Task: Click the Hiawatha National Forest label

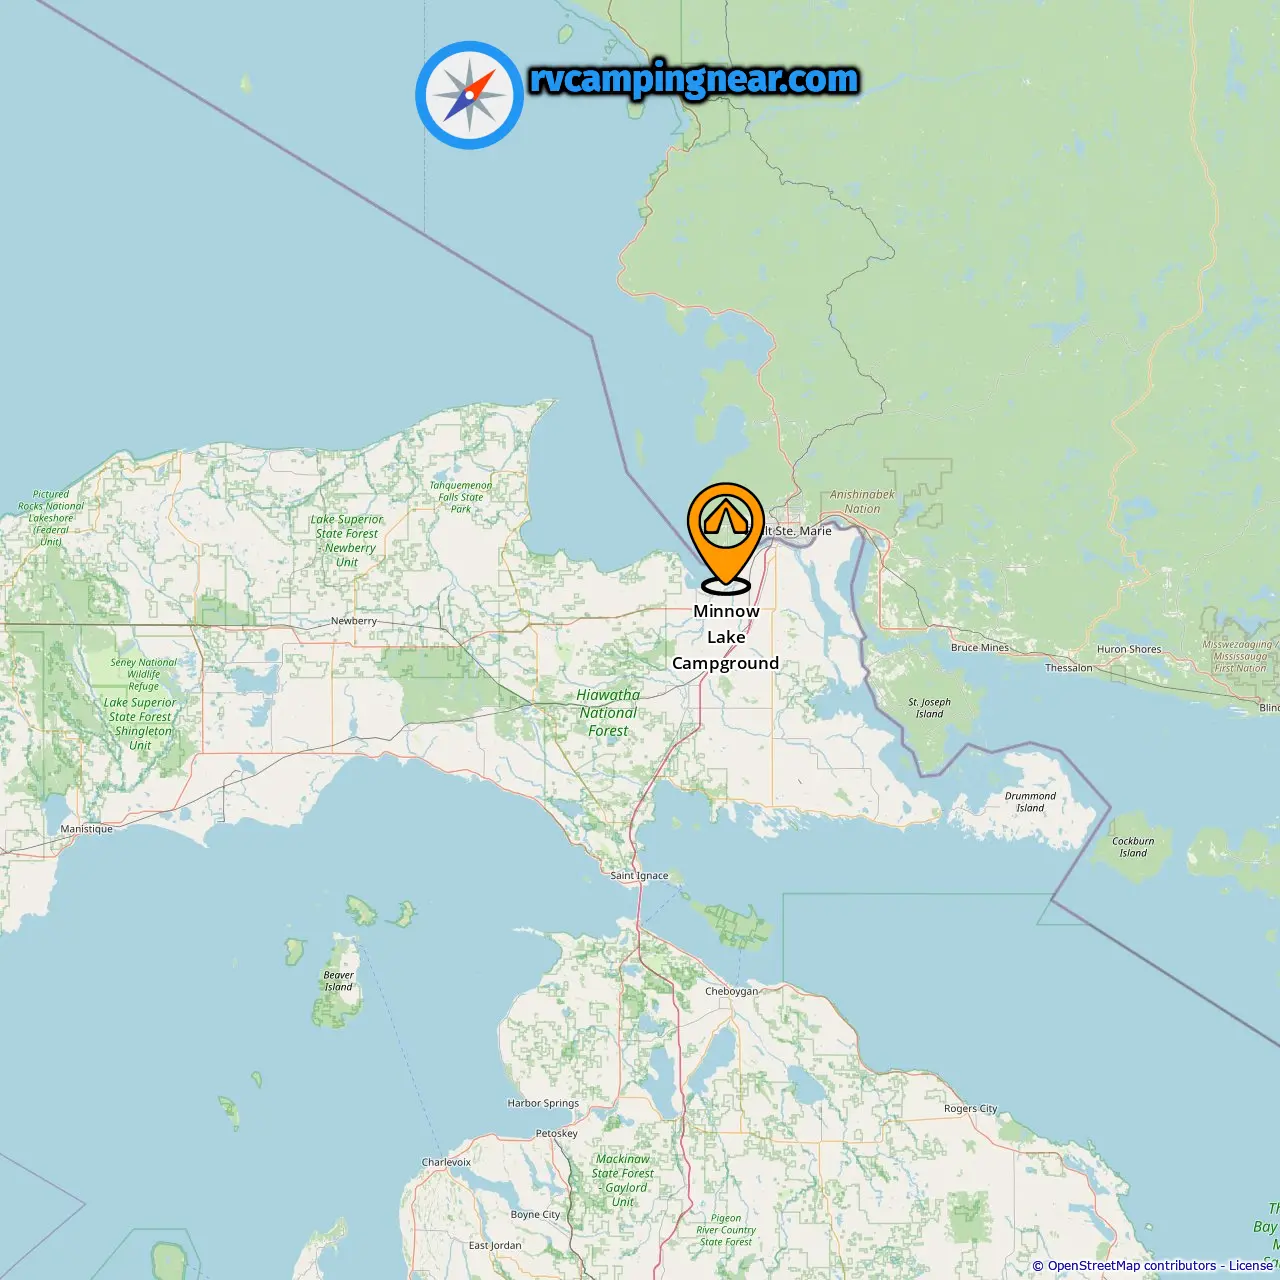Action: click(x=608, y=713)
